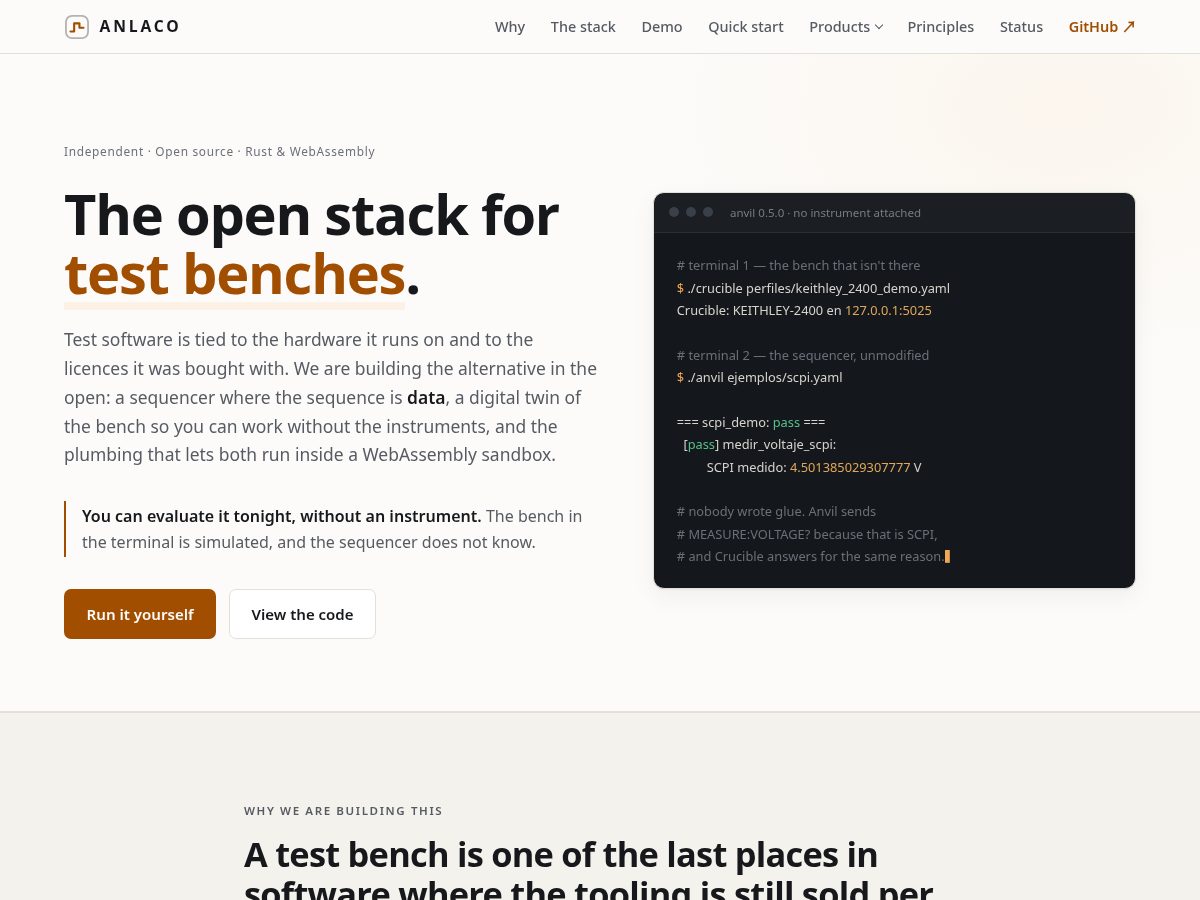Select the '127.0.0.1:5025' address text
This screenshot has height=900, width=1200.
[888, 310]
